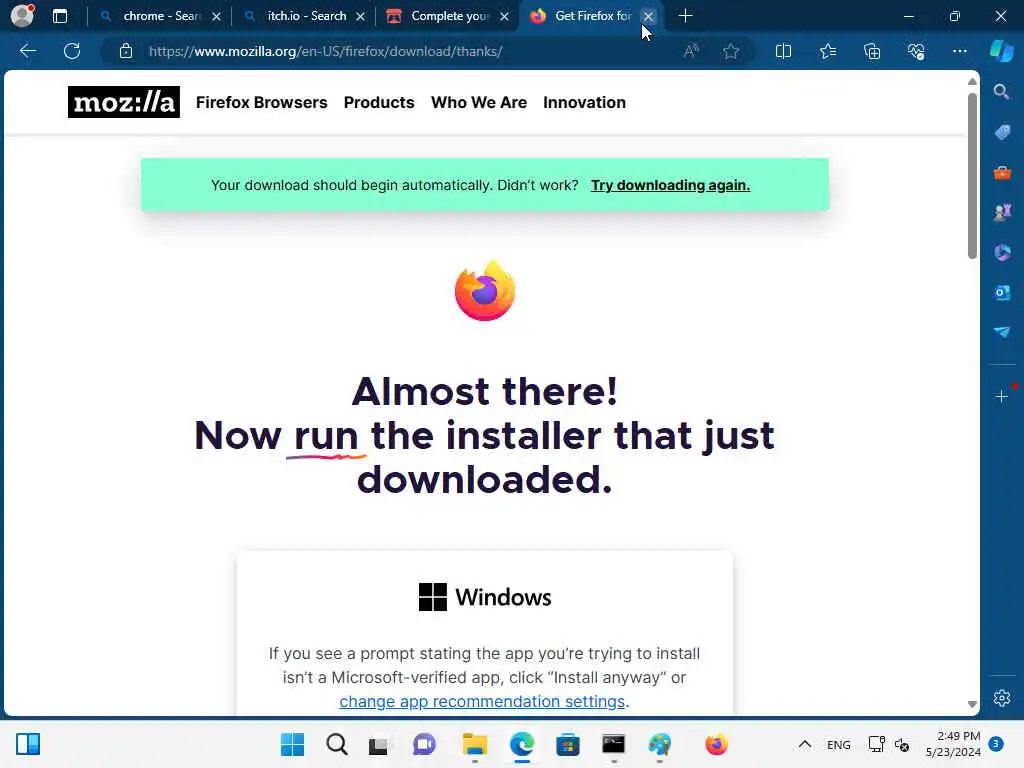This screenshot has height=768, width=1024.
Task: Close the chrome - Search tab
Action: pos(216,16)
